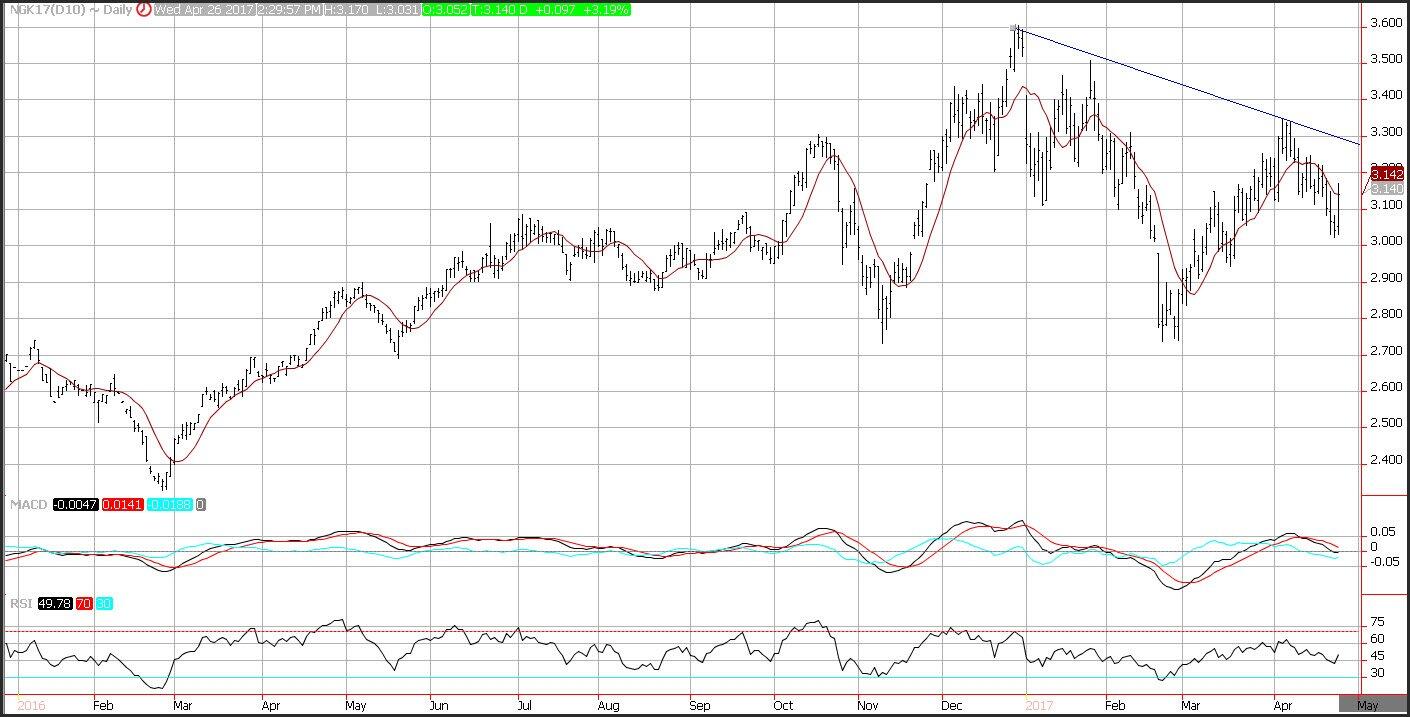Click the red MACD signal value 0.0141

122,505
